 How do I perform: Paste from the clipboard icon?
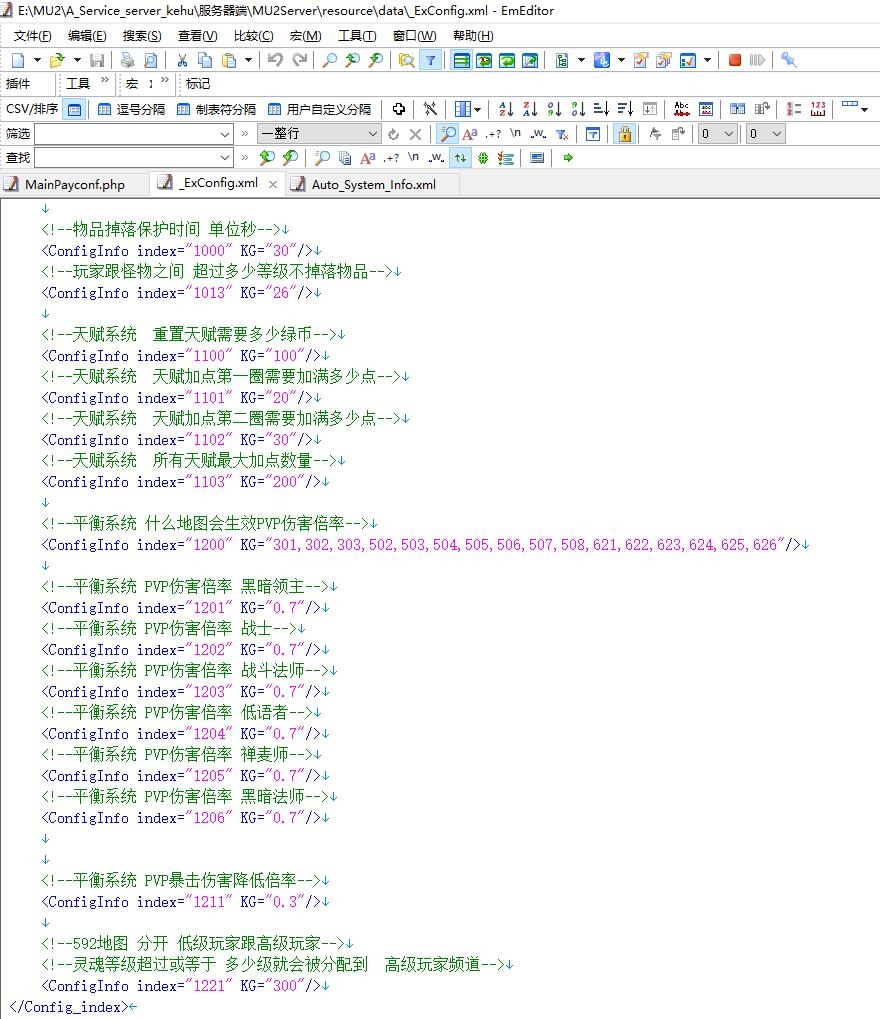click(x=229, y=60)
